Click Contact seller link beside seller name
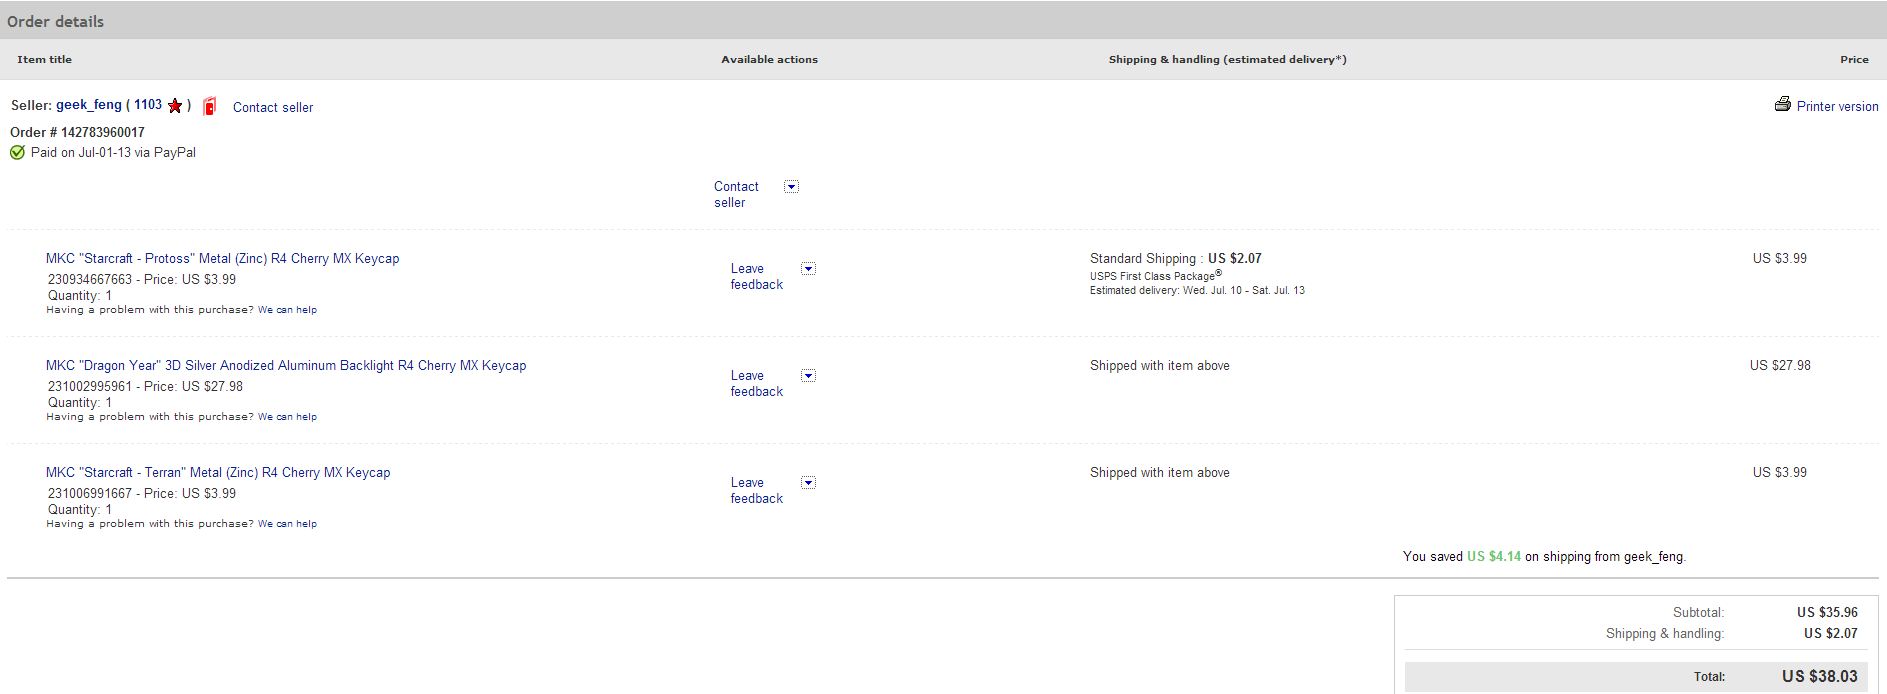The image size is (1887, 694). [273, 107]
